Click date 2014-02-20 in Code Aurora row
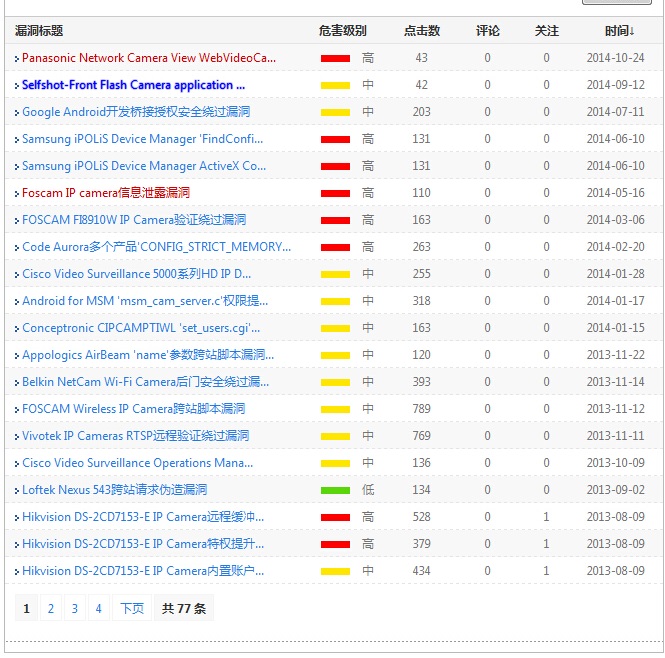 point(615,247)
